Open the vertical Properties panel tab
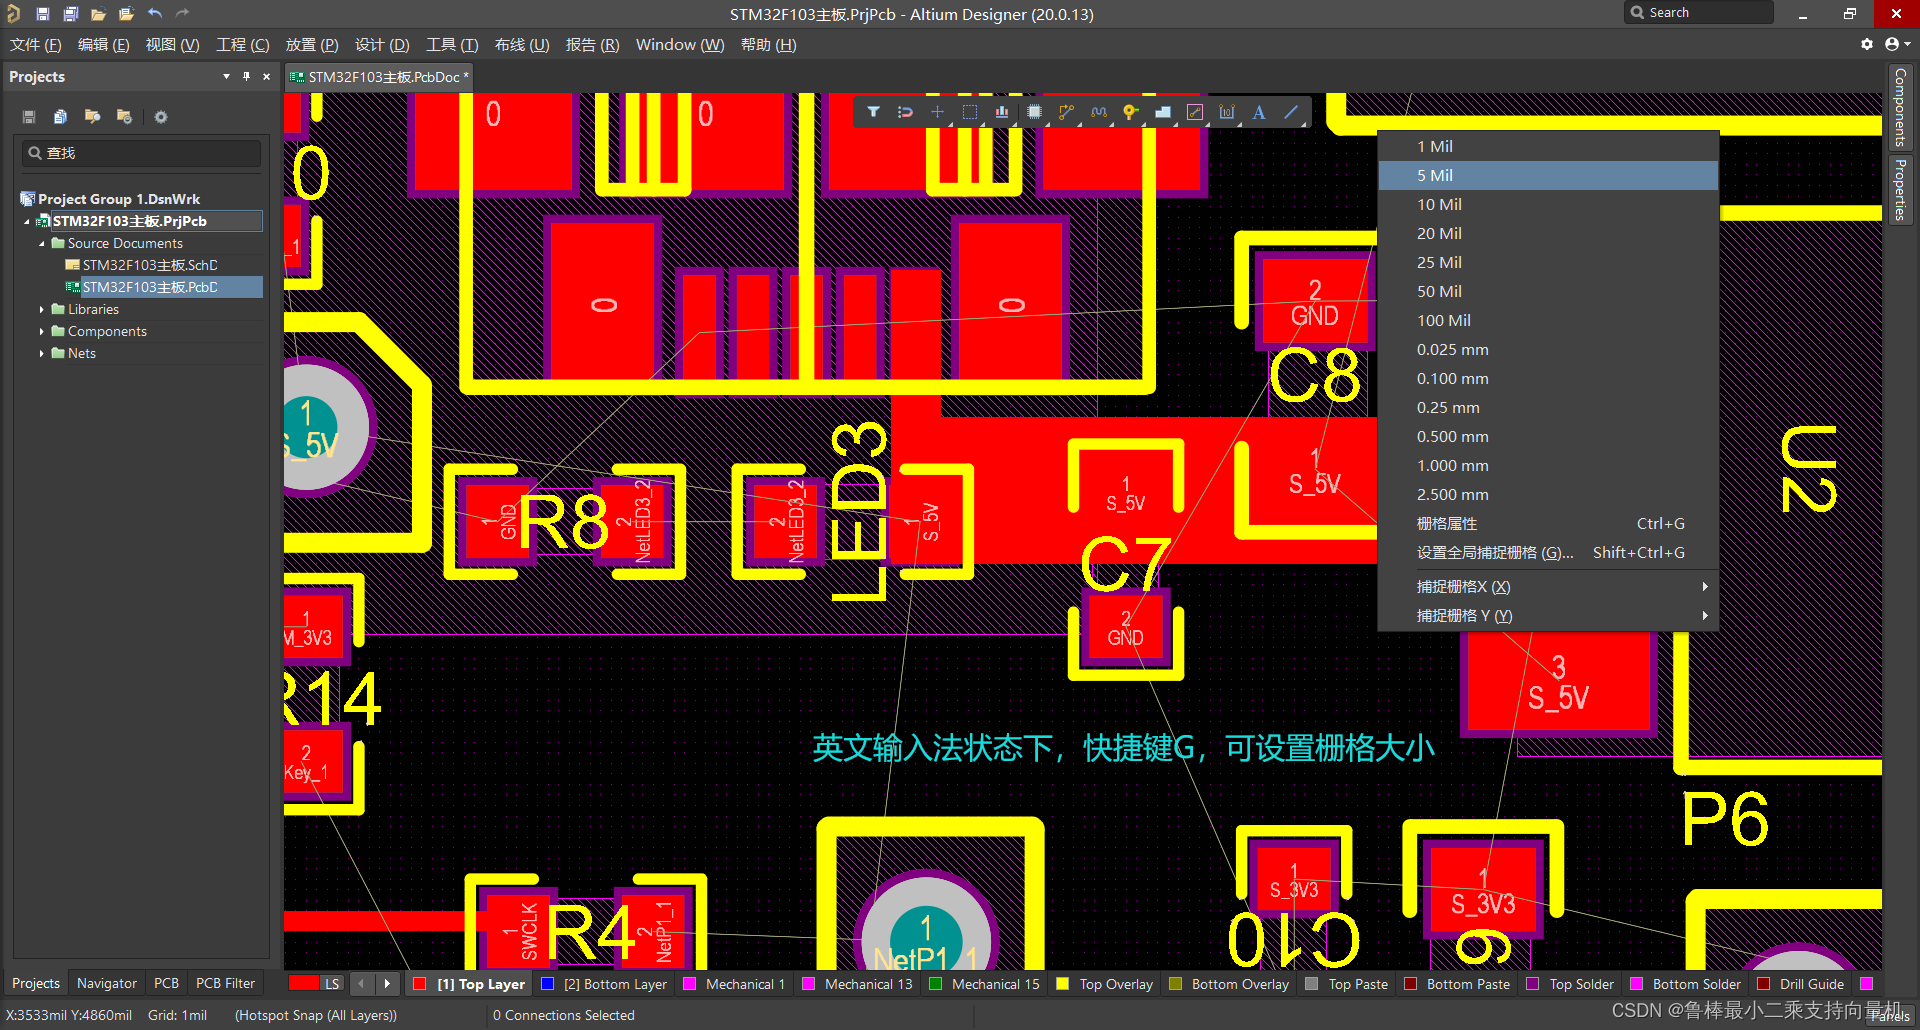This screenshot has width=1920, height=1030. (1899, 189)
